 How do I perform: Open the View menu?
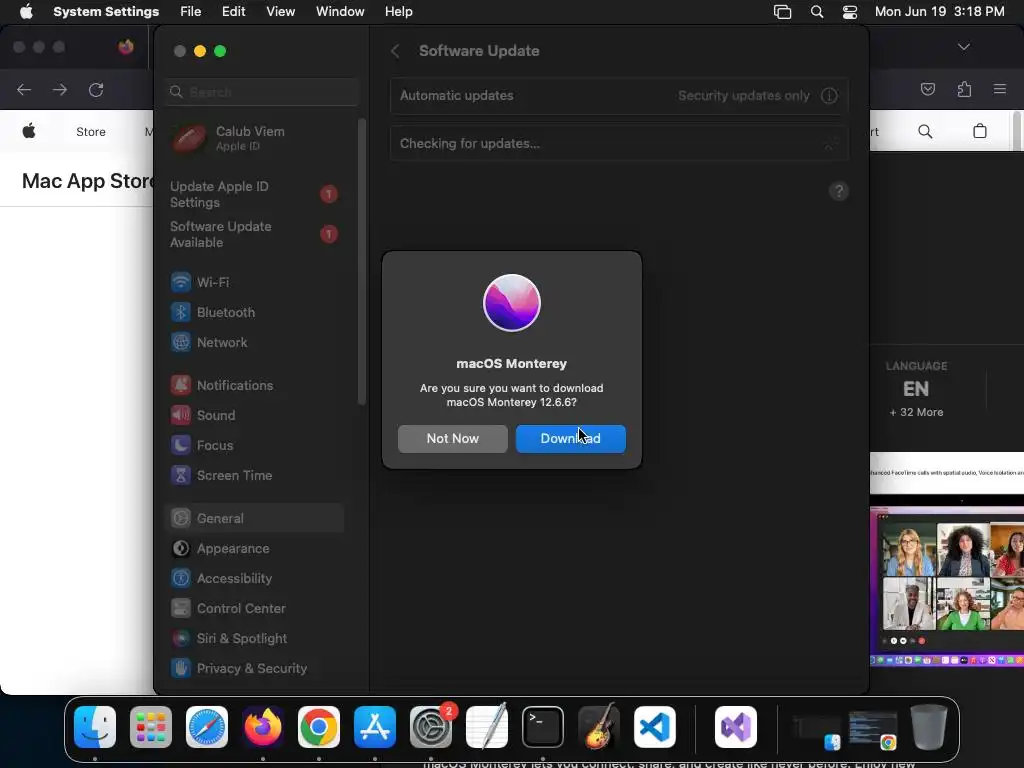(x=280, y=12)
